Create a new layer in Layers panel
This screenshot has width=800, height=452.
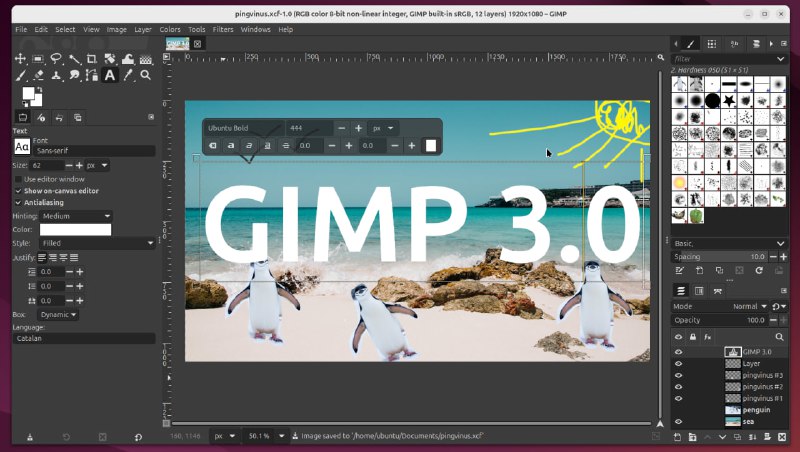coord(677,437)
